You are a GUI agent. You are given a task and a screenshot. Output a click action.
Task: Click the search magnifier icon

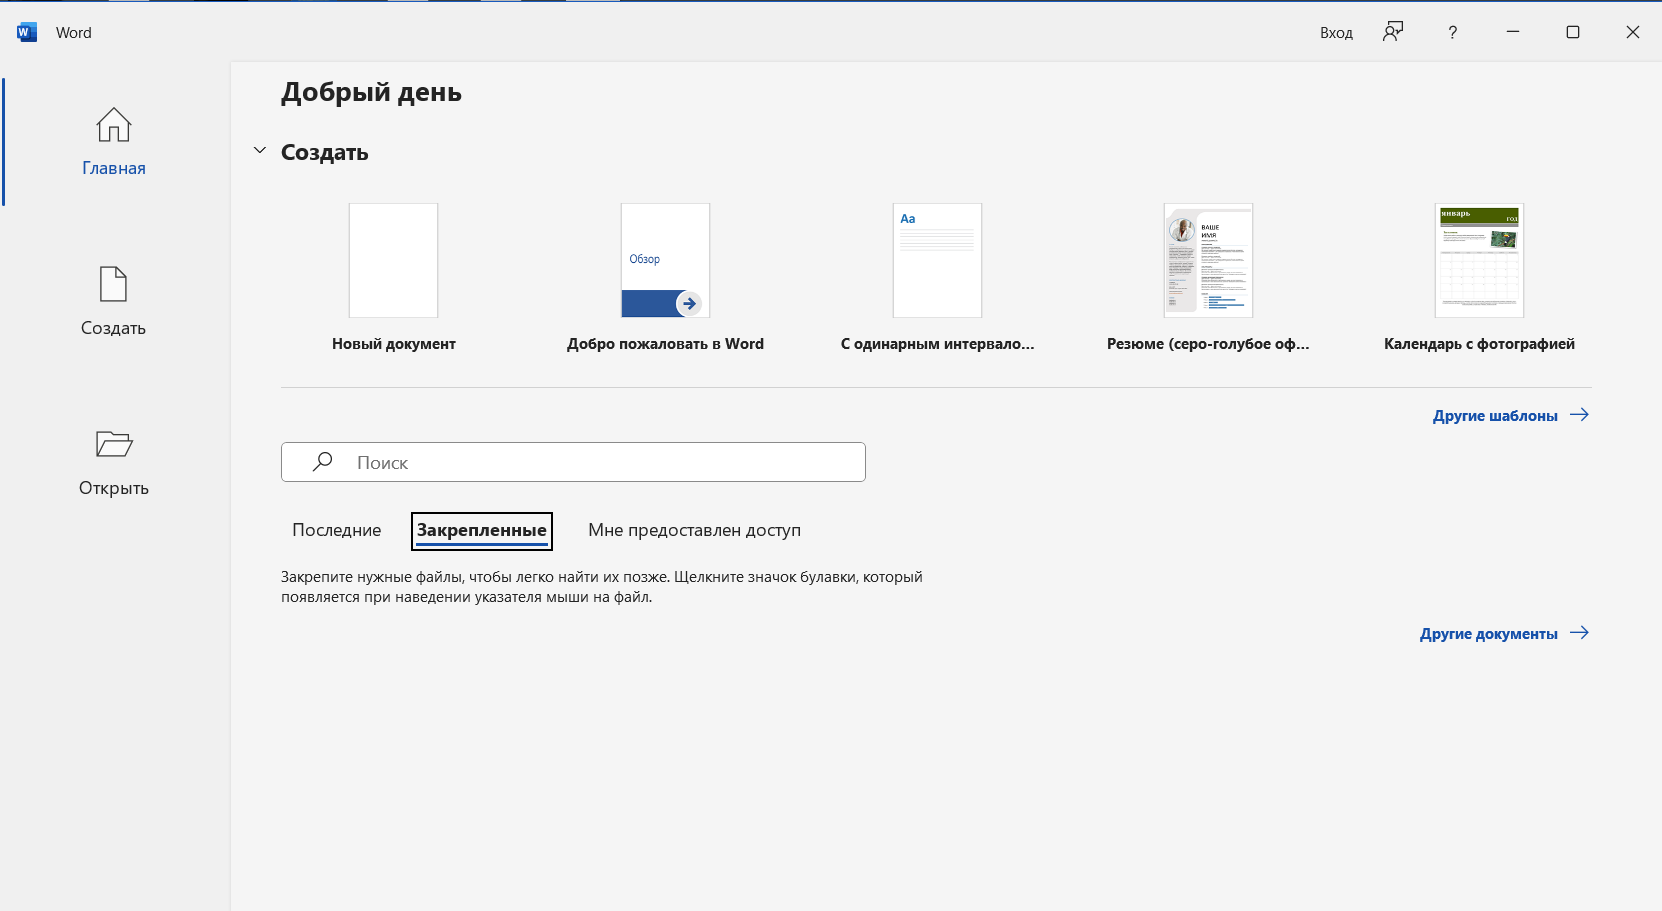click(322, 462)
